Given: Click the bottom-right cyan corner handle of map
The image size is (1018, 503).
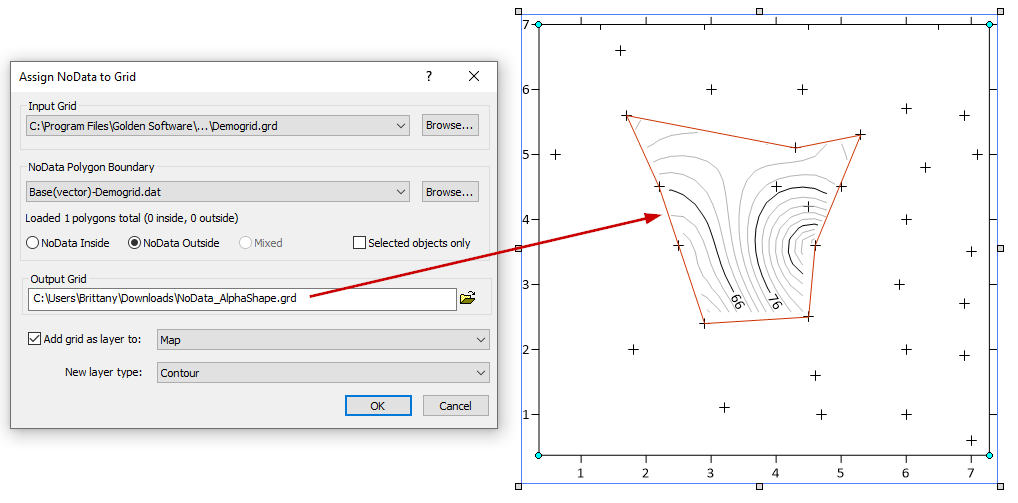Looking at the screenshot, I should point(989,456).
